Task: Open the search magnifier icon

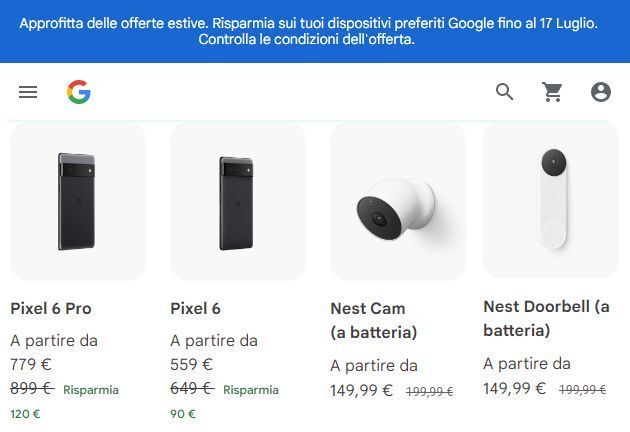Action: (505, 92)
